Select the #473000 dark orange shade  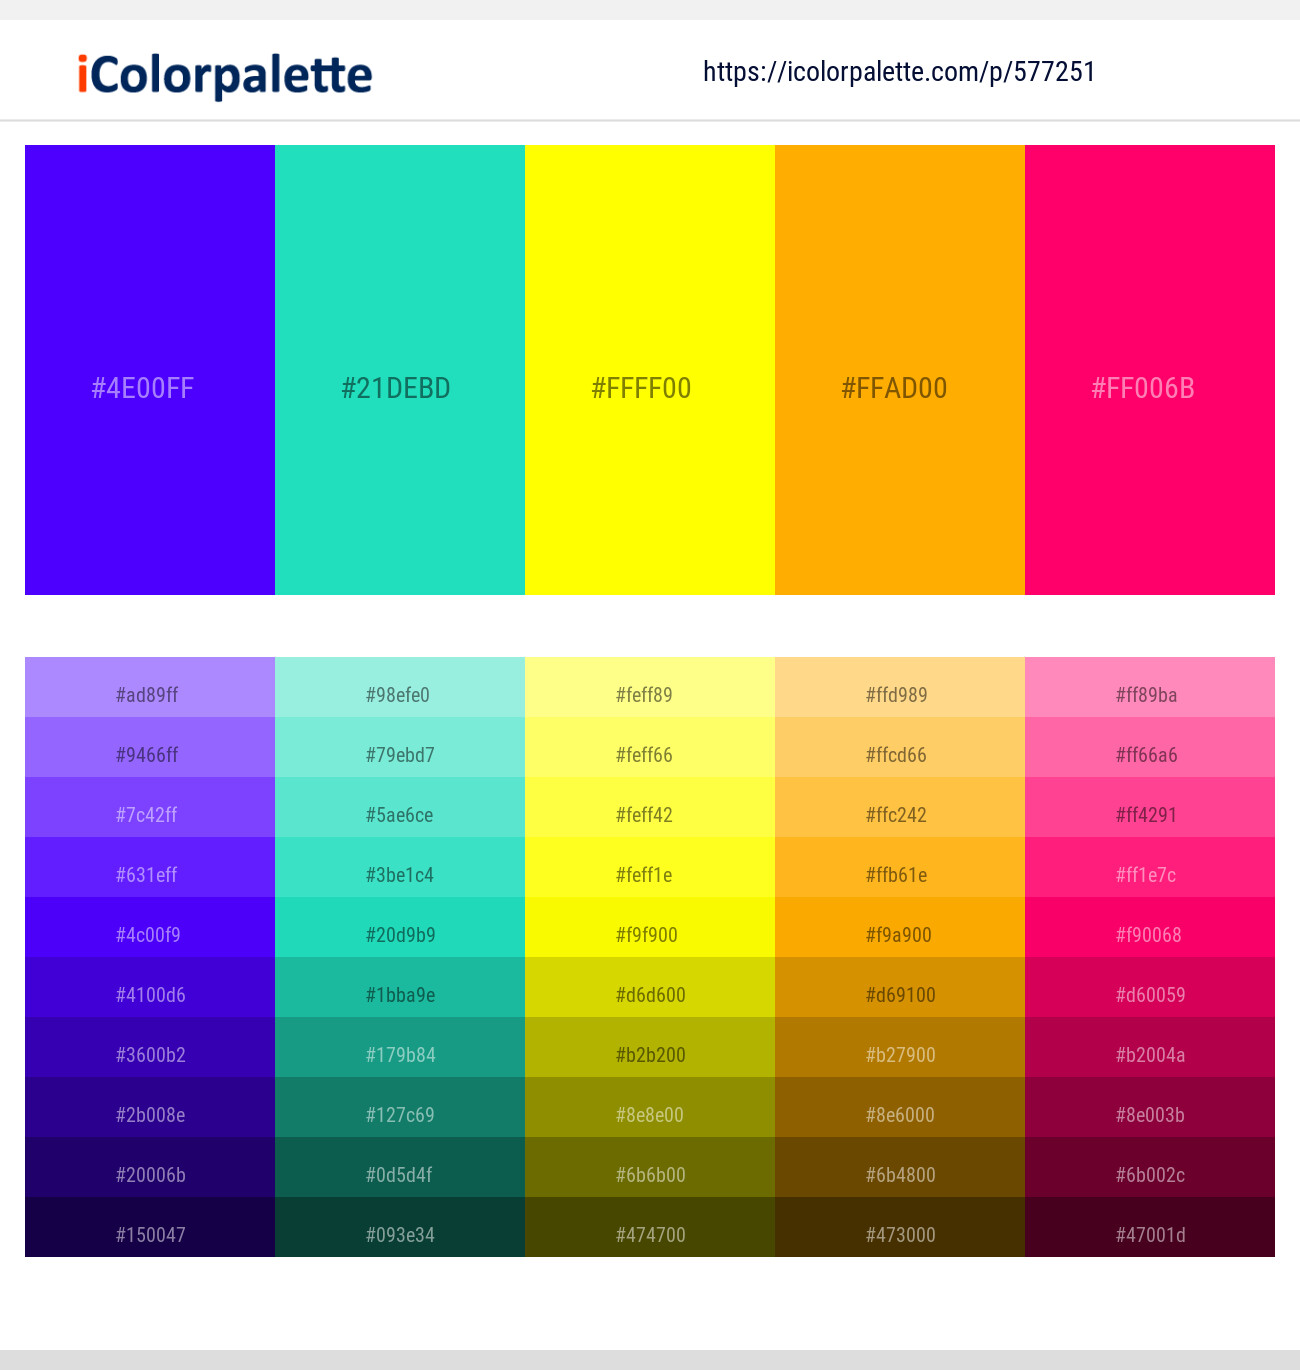[899, 1234]
